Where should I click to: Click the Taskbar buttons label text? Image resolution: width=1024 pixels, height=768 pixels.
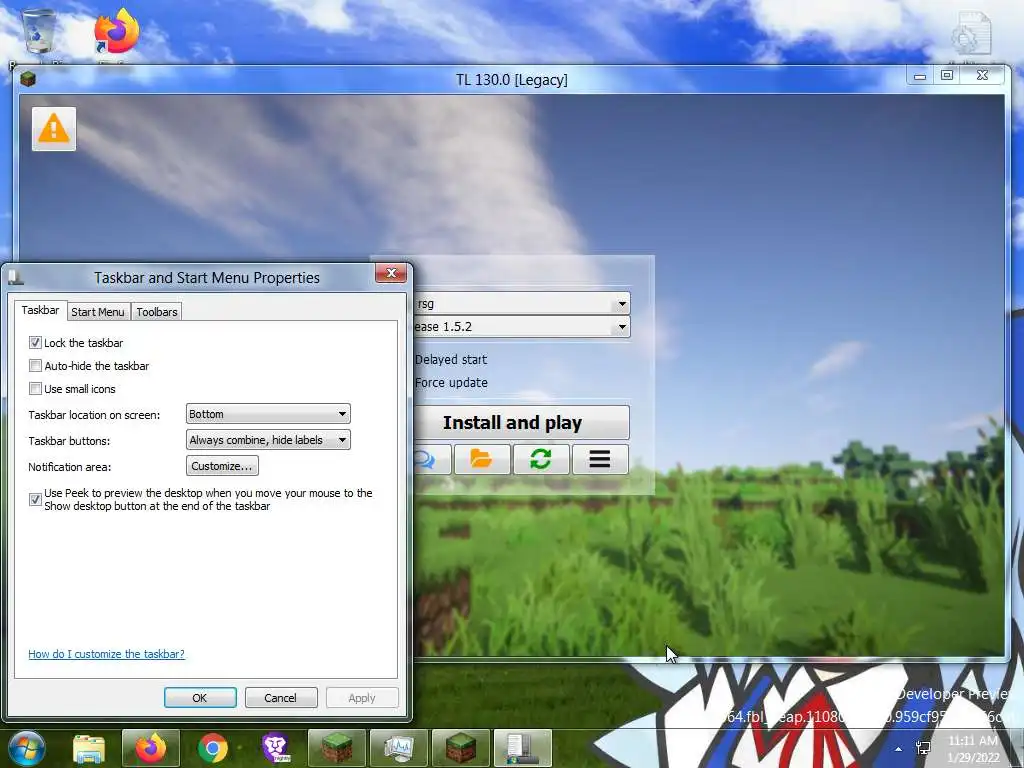pos(69,441)
